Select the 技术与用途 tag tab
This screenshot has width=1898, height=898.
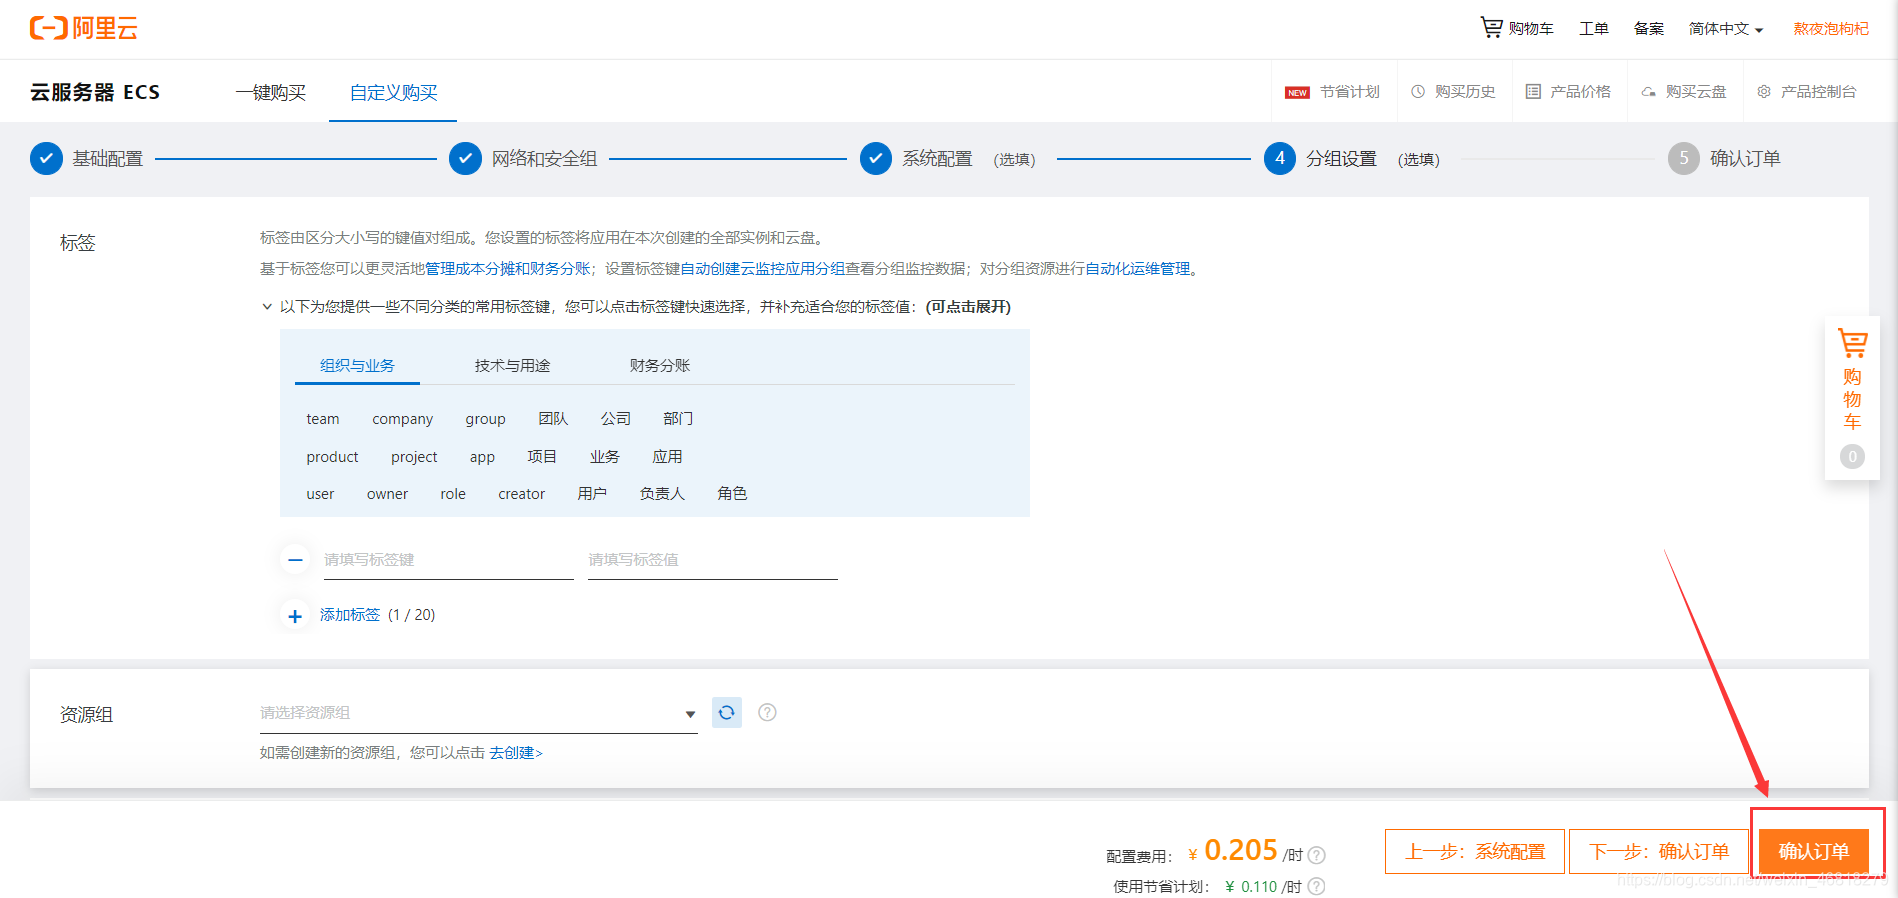click(512, 366)
